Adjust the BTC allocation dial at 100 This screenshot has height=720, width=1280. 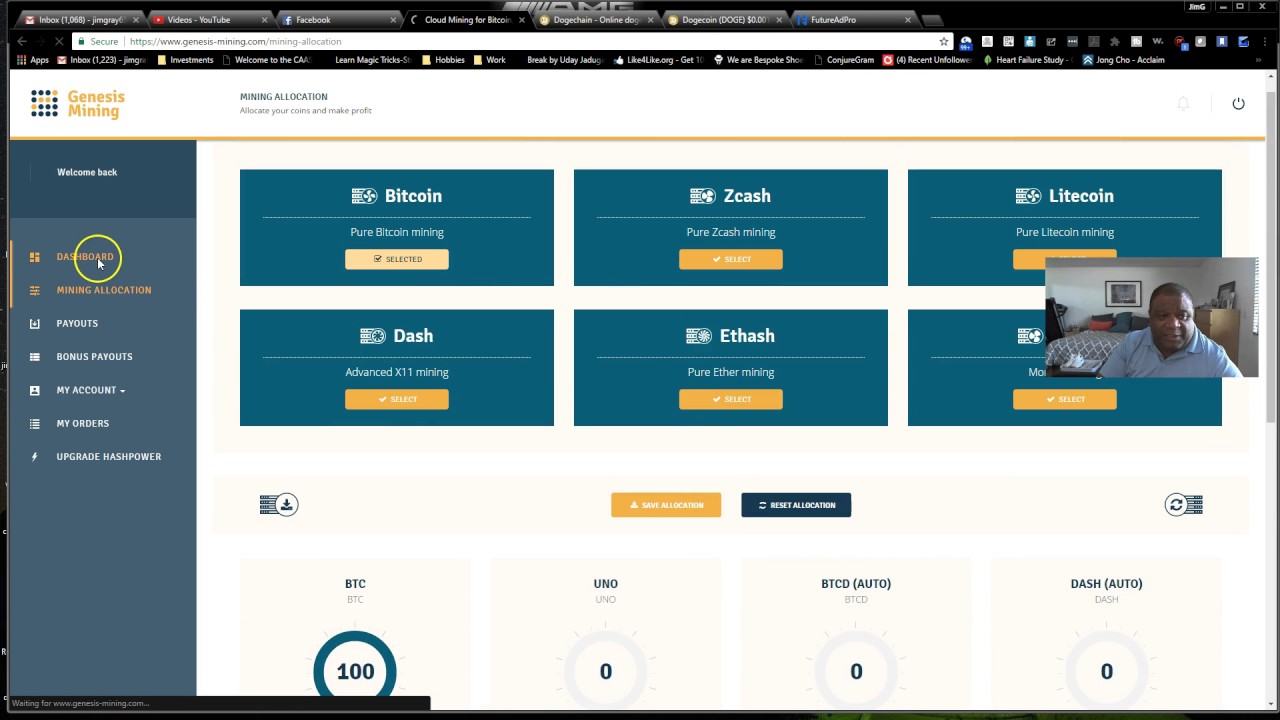[355, 671]
